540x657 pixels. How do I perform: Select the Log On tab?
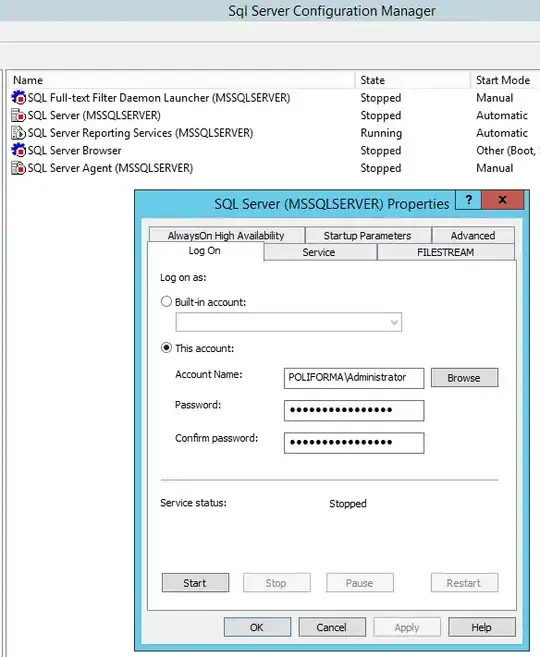(204, 251)
